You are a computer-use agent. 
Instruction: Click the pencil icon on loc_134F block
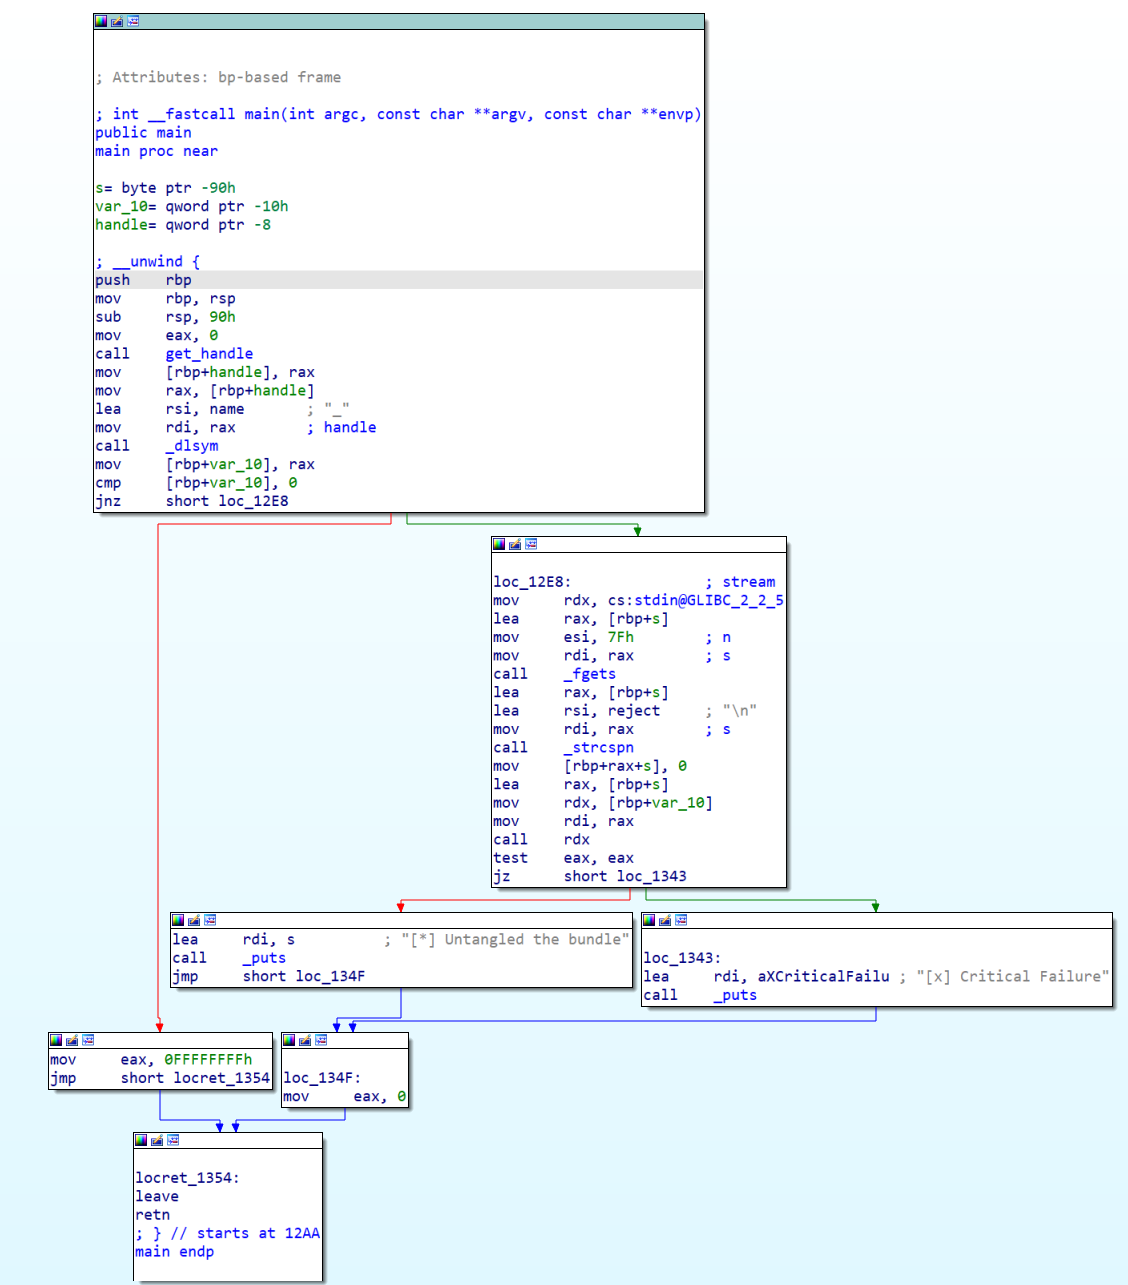pos(305,1040)
